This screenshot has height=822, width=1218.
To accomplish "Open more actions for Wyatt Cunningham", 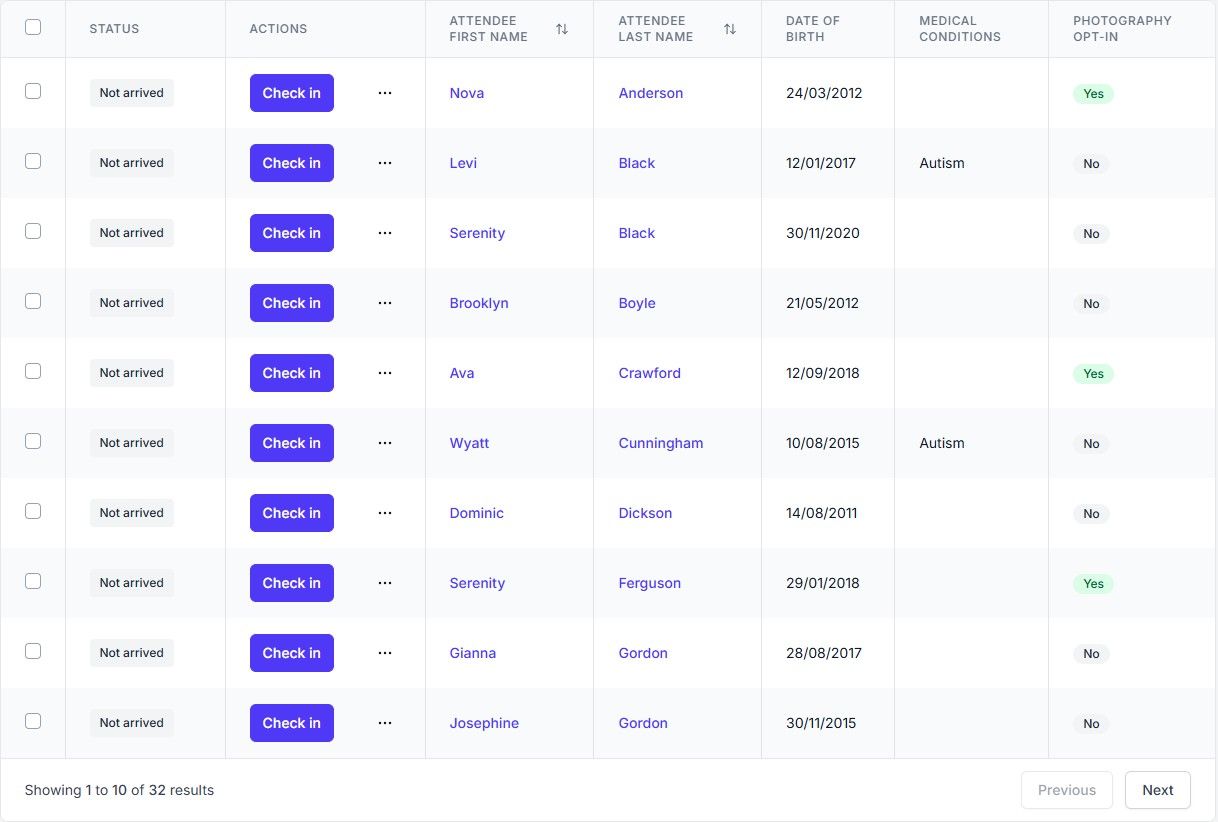I will (385, 443).
